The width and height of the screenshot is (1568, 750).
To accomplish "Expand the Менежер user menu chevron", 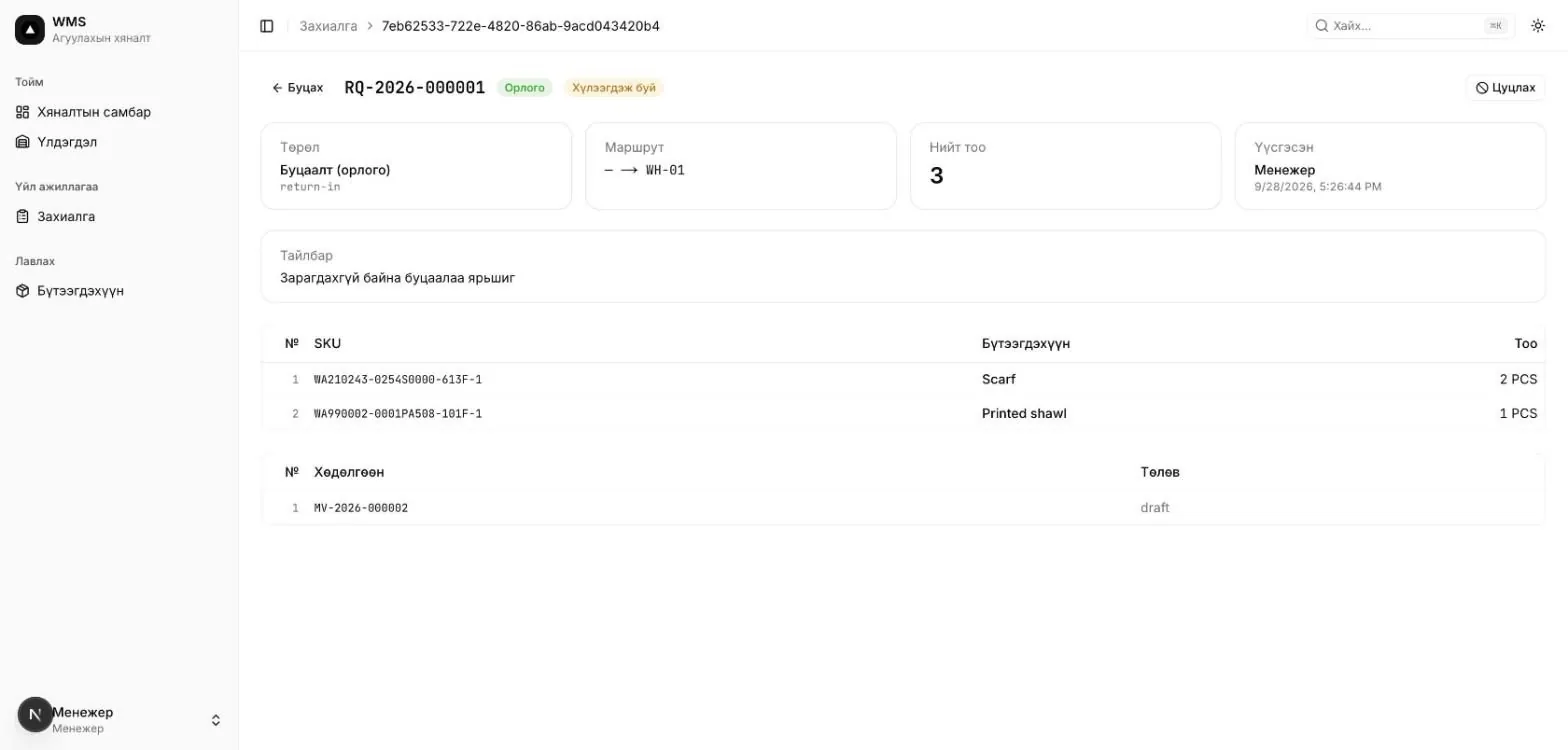I will pyautogui.click(x=215, y=720).
